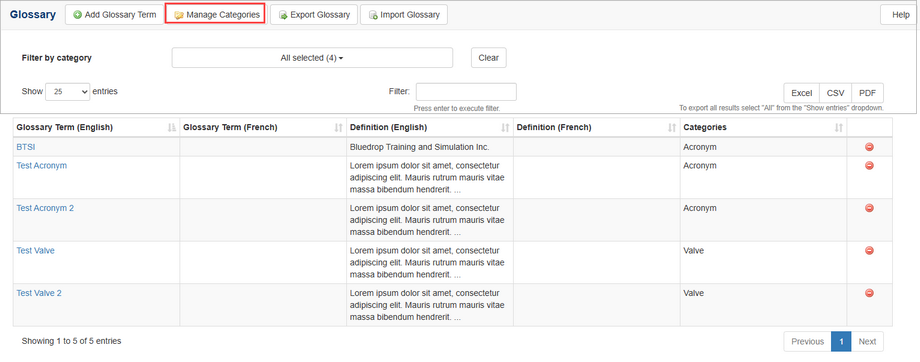Click the Valve category of Test Valve row
The height and width of the screenshot is (362, 920).
tap(694, 251)
